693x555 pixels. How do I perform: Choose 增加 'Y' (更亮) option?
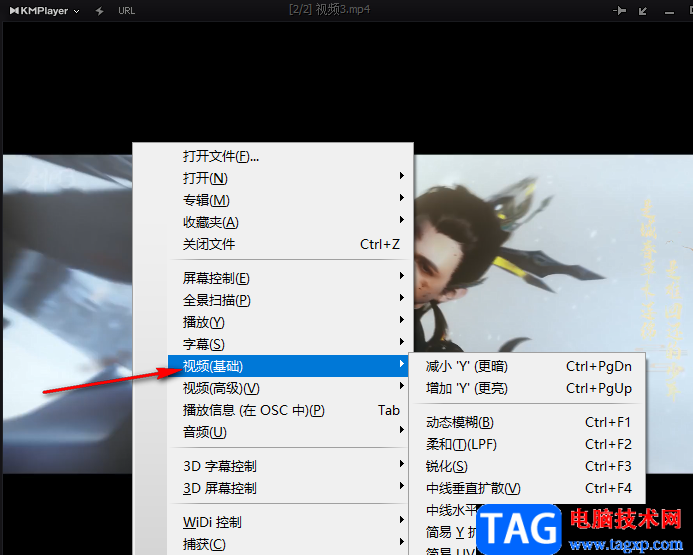pyautogui.click(x=528, y=389)
